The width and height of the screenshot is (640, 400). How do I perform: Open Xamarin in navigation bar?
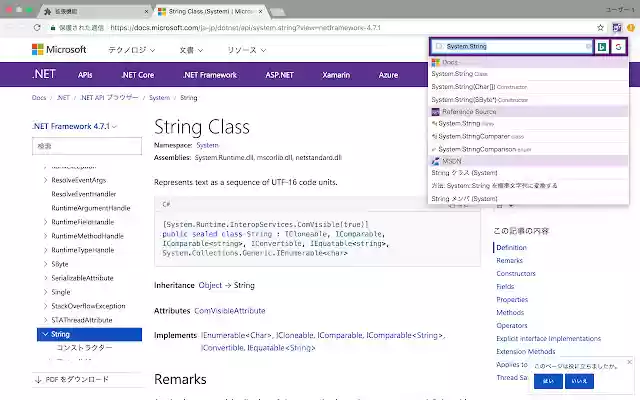point(336,75)
